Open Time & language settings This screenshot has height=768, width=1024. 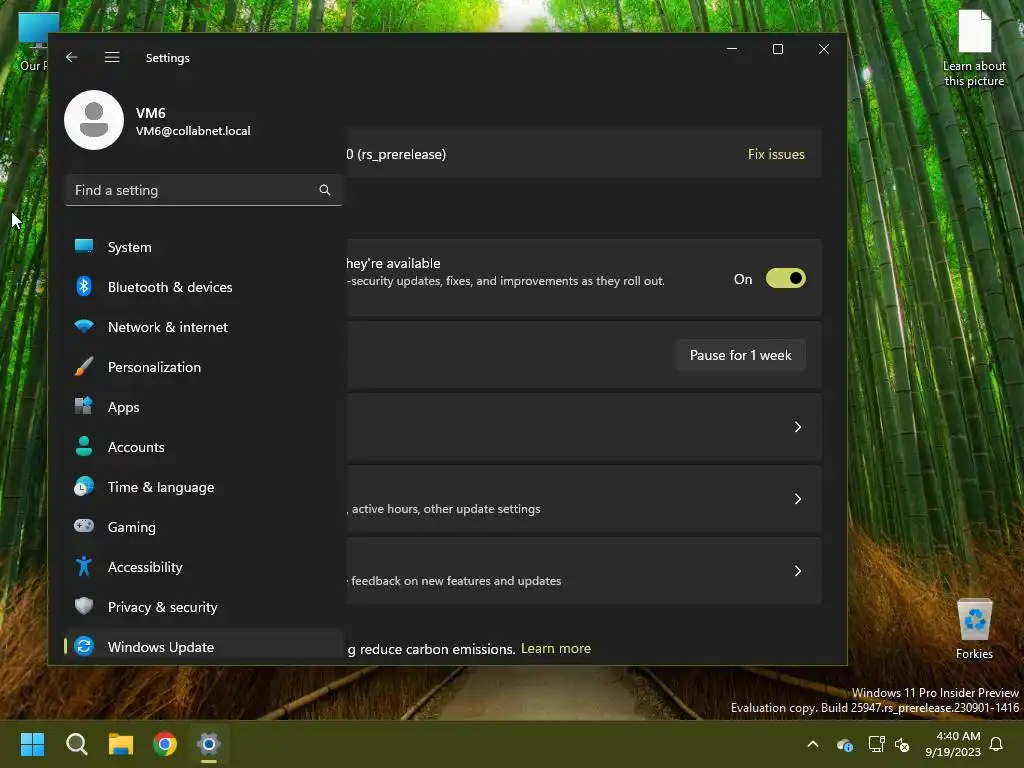(204, 487)
